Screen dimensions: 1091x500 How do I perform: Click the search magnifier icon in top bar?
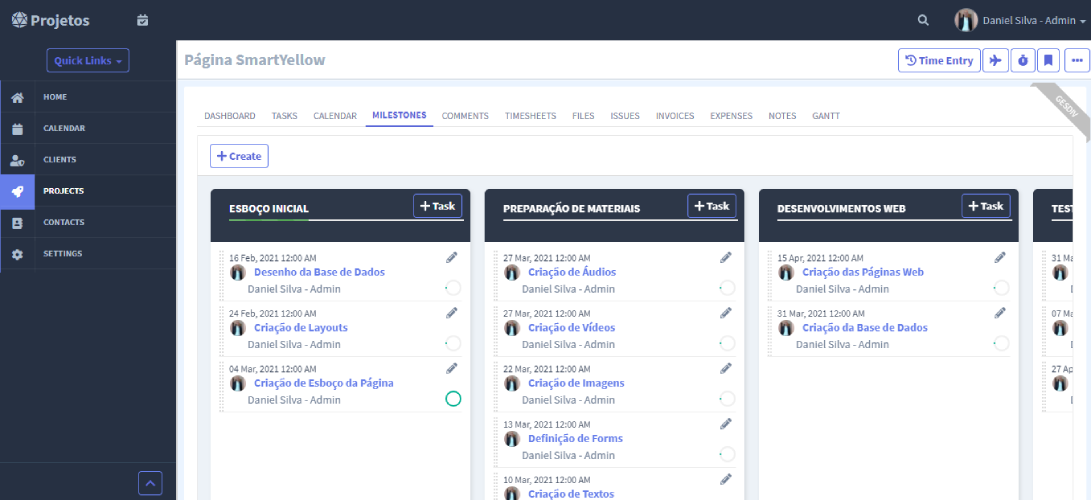point(923,20)
